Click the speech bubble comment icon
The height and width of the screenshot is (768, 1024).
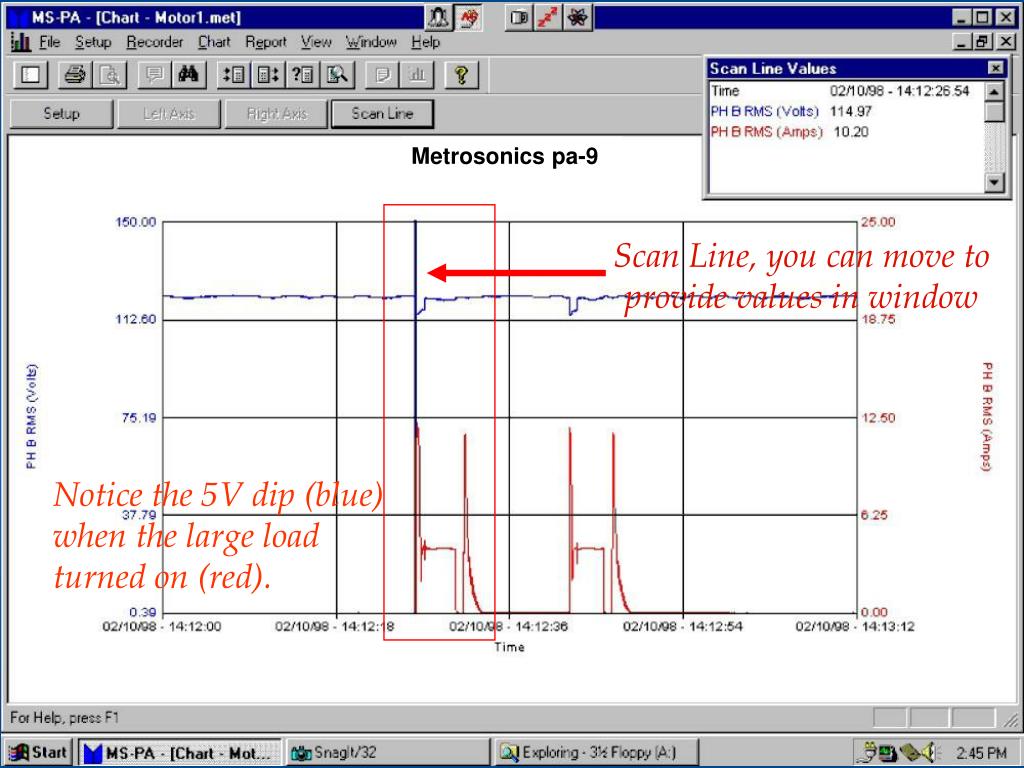coord(155,75)
